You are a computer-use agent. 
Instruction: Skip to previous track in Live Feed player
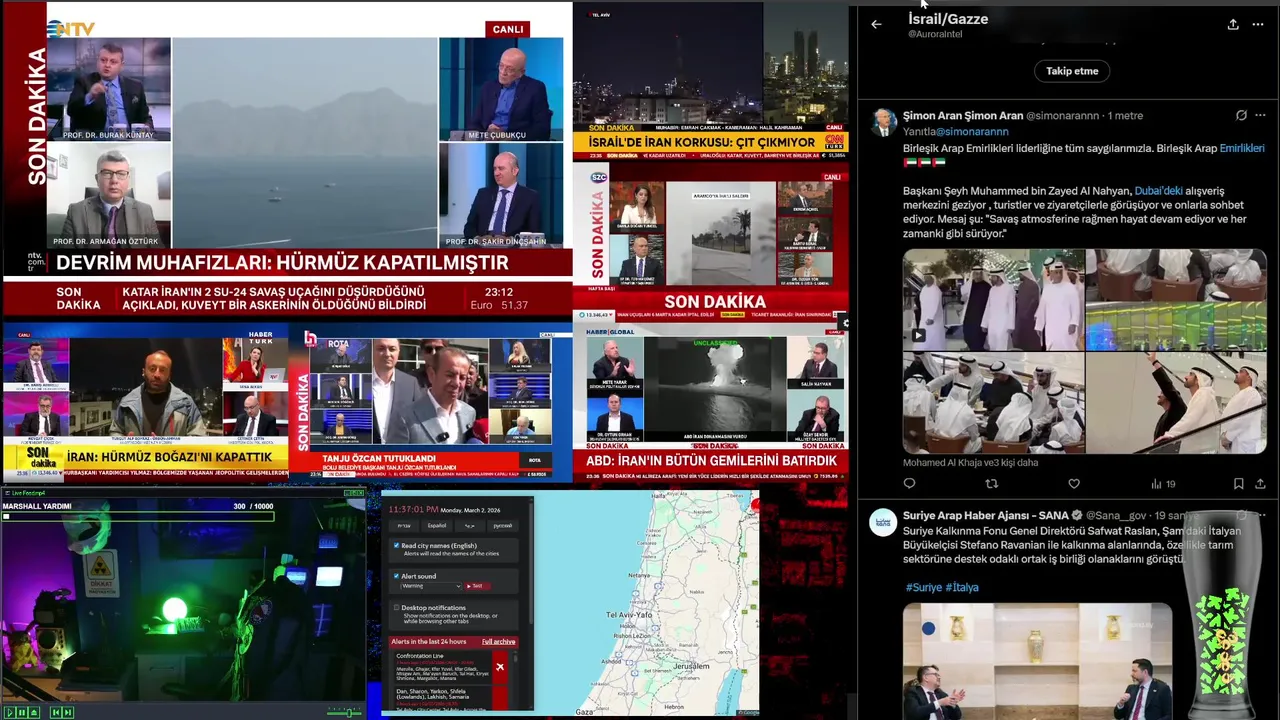tap(55, 712)
